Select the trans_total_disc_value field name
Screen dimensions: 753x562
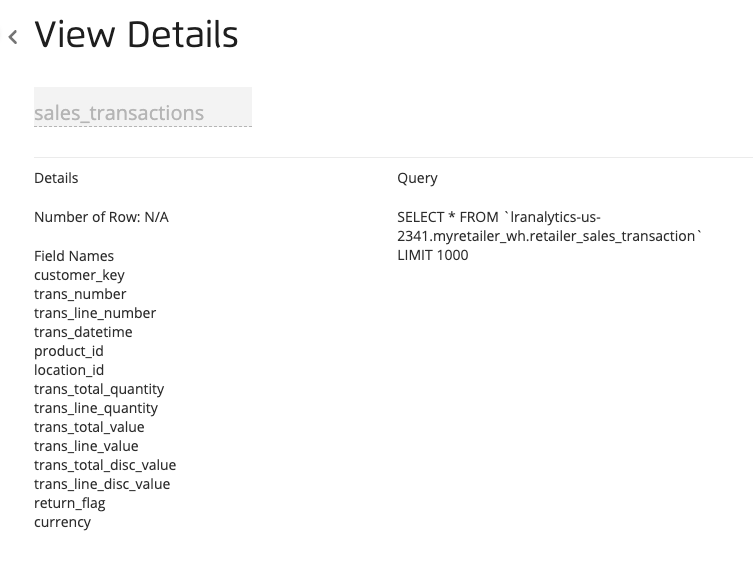[x=105, y=465]
